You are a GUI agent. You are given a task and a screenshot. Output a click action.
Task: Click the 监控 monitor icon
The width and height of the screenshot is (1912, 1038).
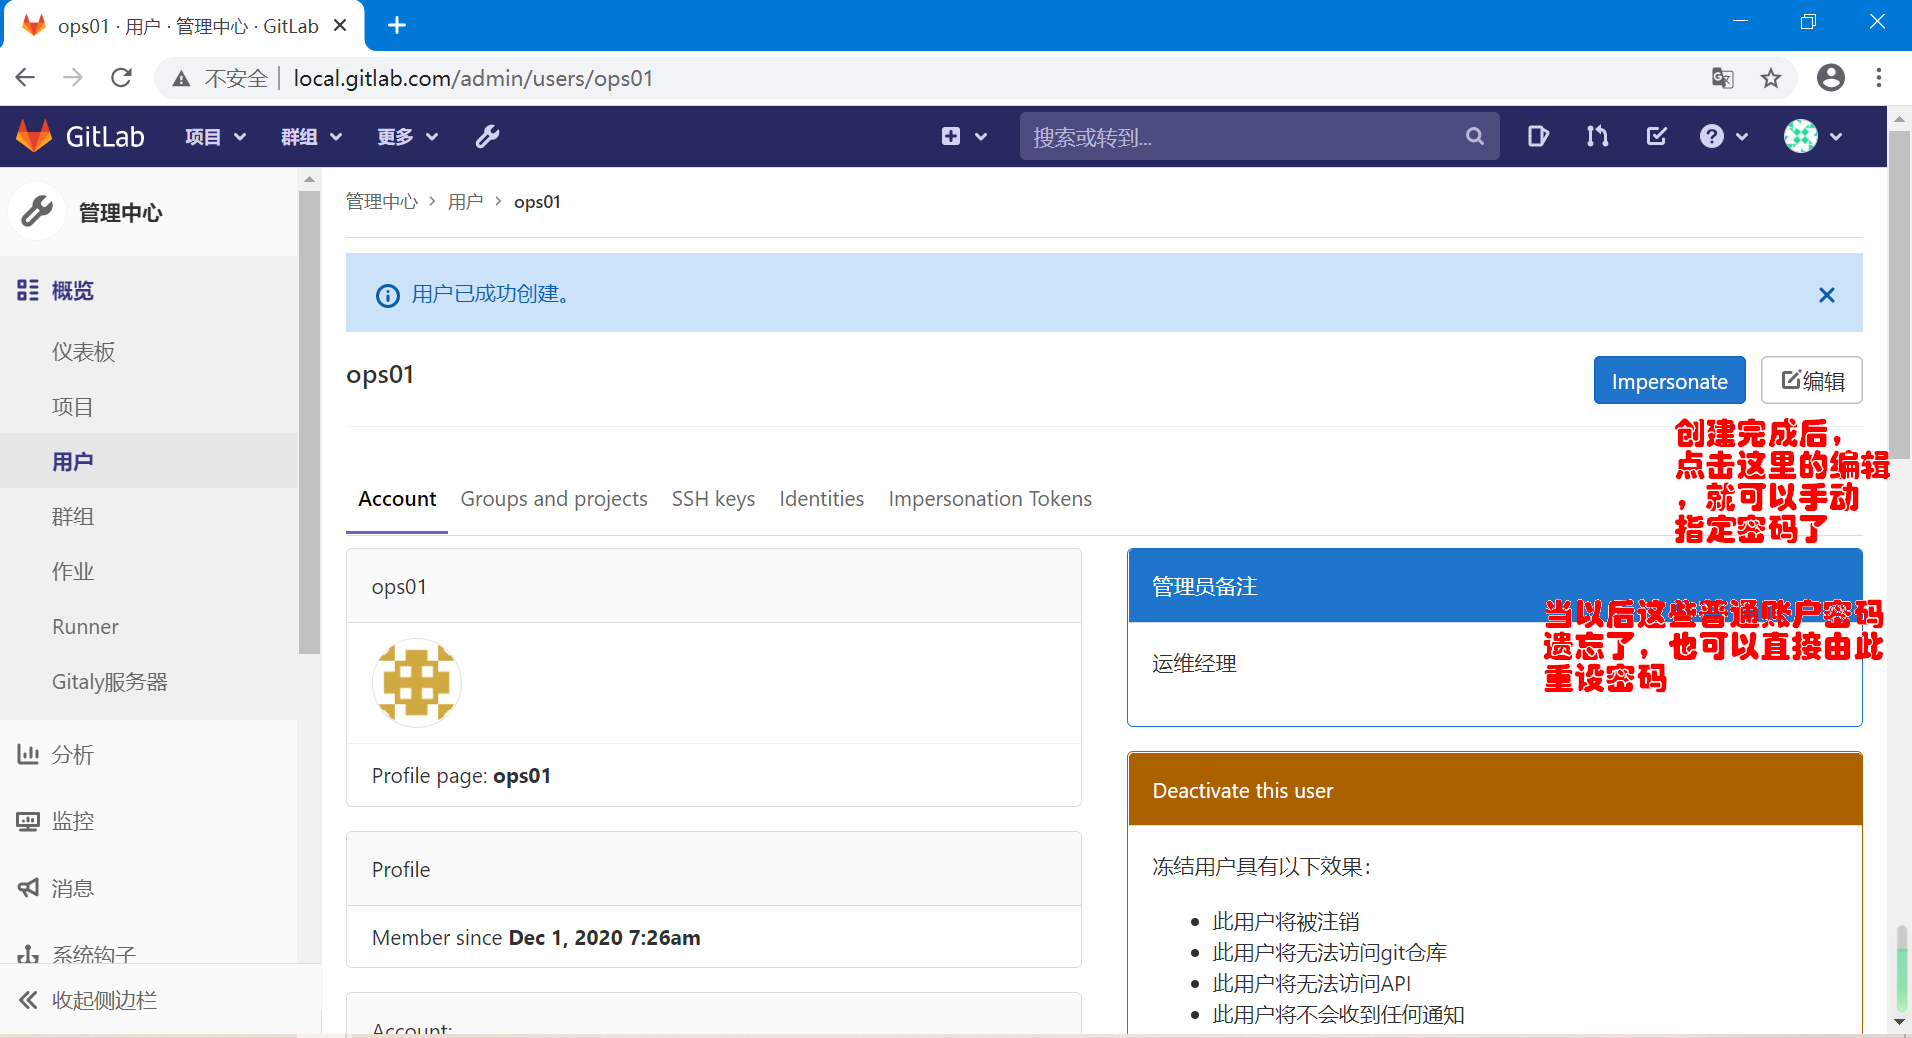(28, 821)
